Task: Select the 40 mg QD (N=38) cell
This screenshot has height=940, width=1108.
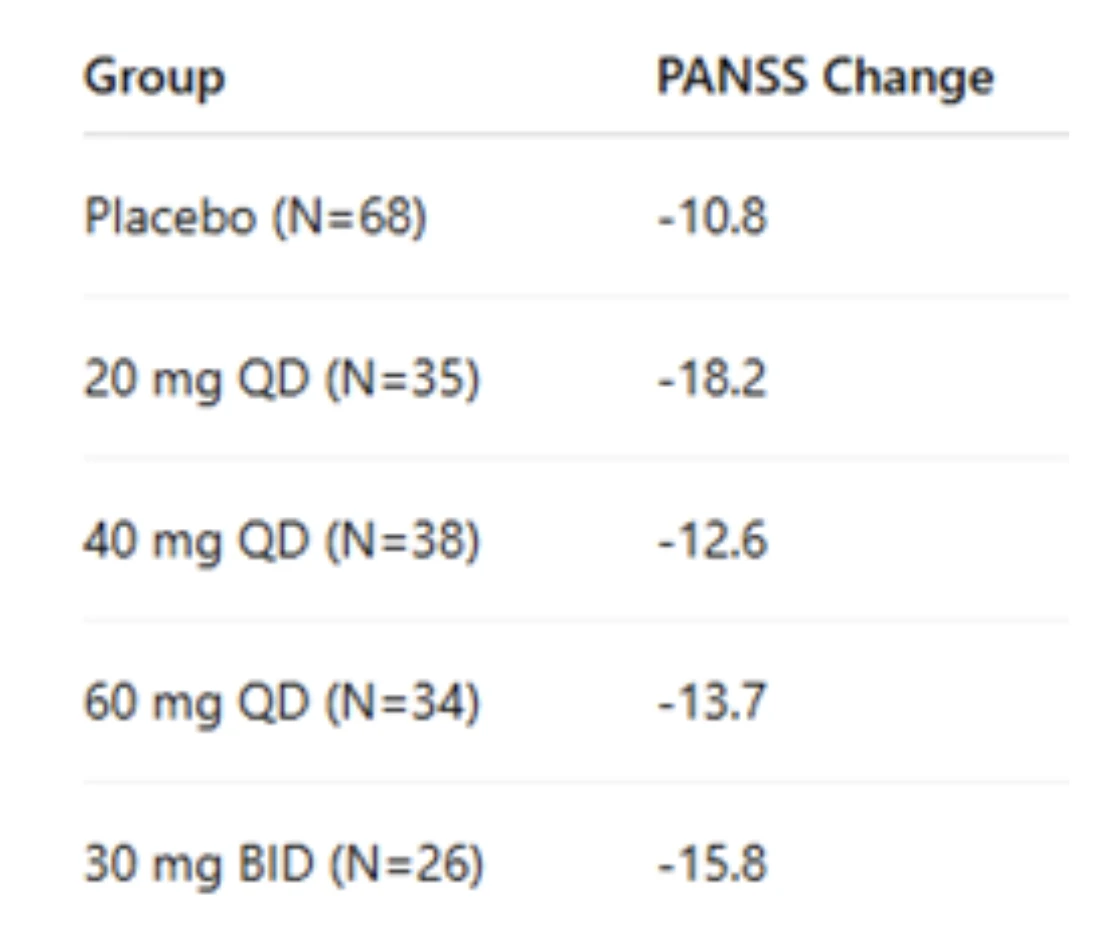Action: point(282,541)
